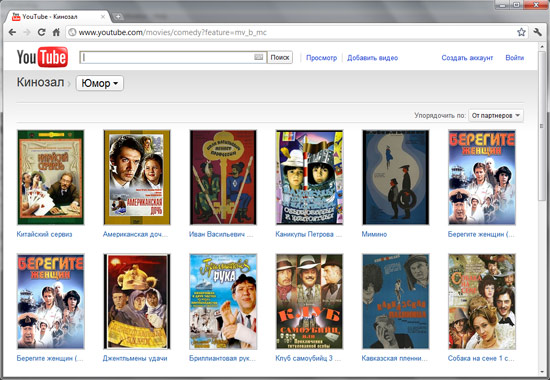
Task: Click the Войти sign-in link
Action: click(515, 58)
